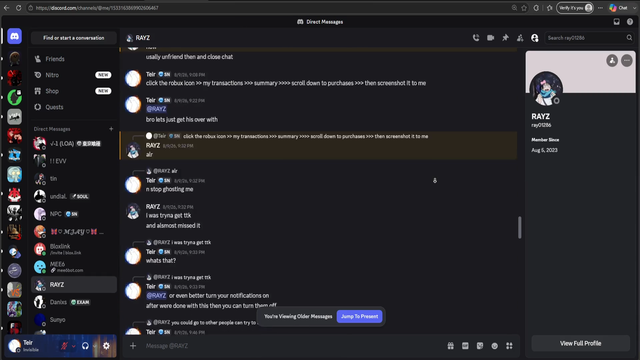The height and width of the screenshot is (360, 640).
Task: Click own Telr user panel avatar
Action: tap(15, 346)
